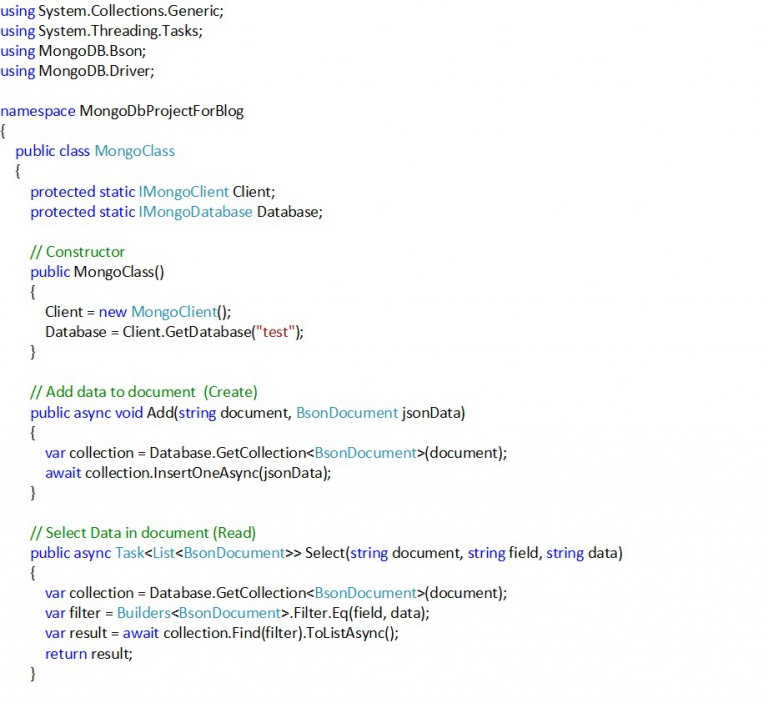Click MongoClass in the class declaration
768x703 pixels.
click(134, 151)
